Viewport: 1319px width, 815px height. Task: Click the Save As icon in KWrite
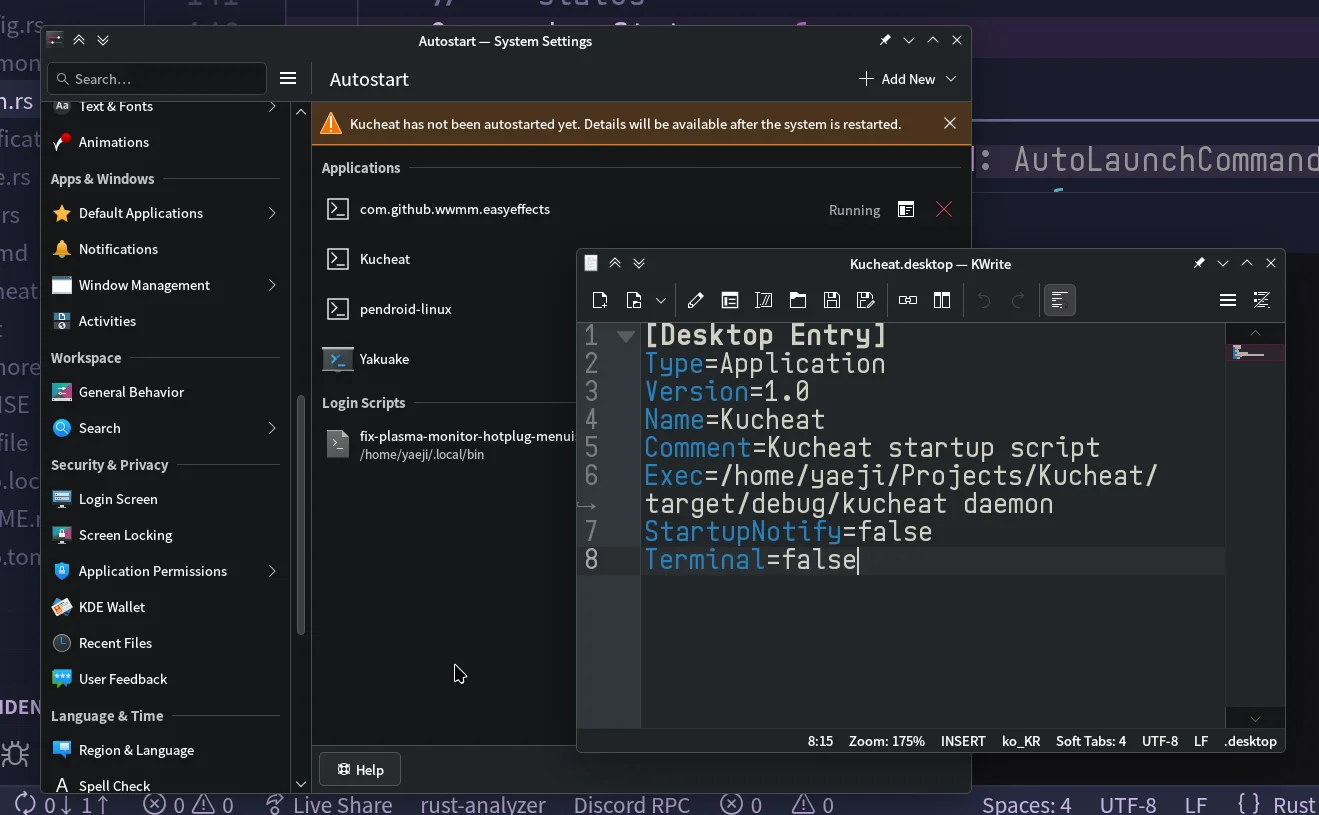click(x=866, y=300)
